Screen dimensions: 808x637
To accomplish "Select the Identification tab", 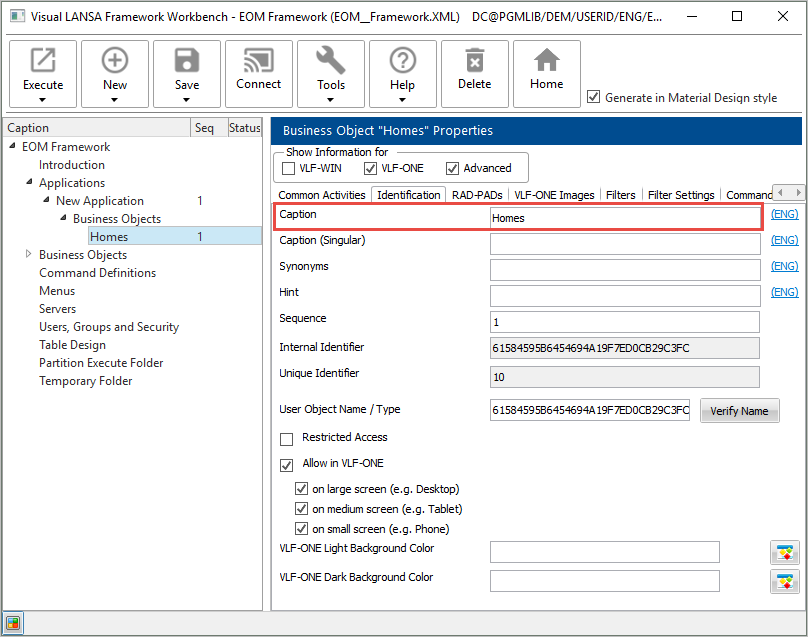I will point(409,195).
